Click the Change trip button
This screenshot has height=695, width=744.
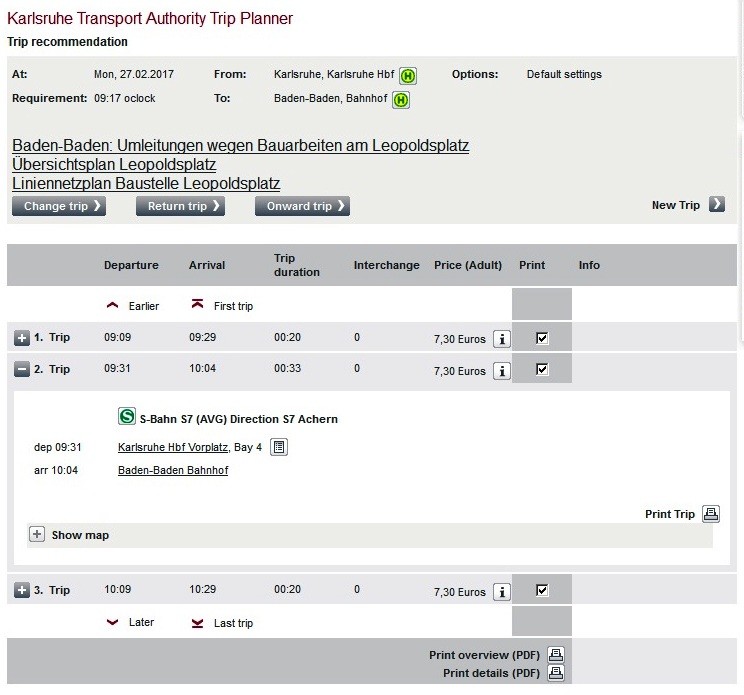click(x=59, y=206)
